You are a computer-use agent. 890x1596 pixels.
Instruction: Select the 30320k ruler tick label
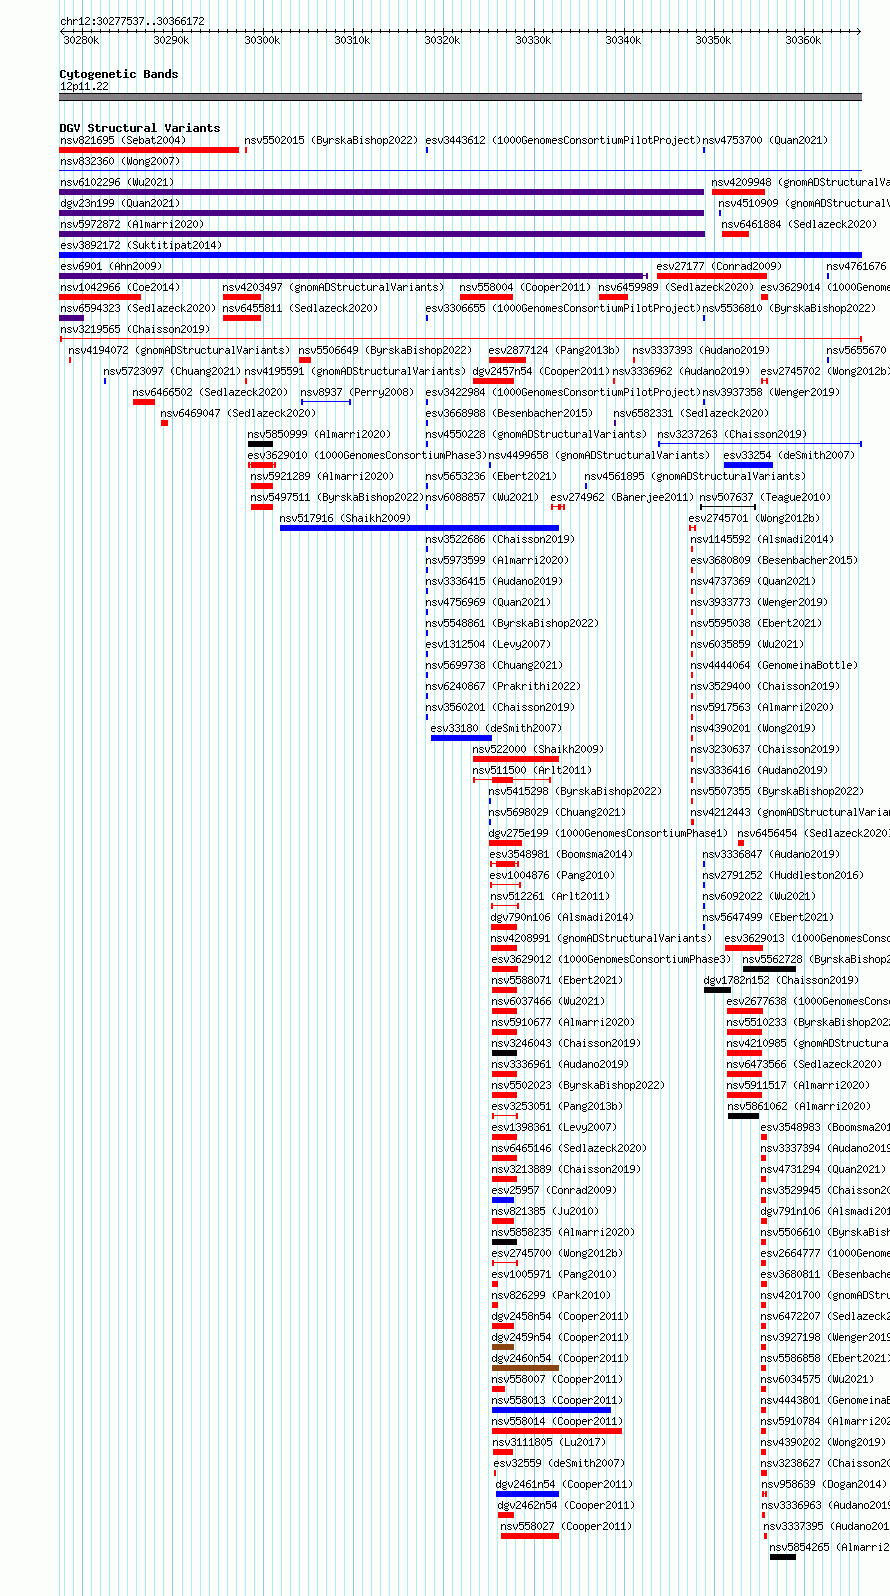(442, 41)
